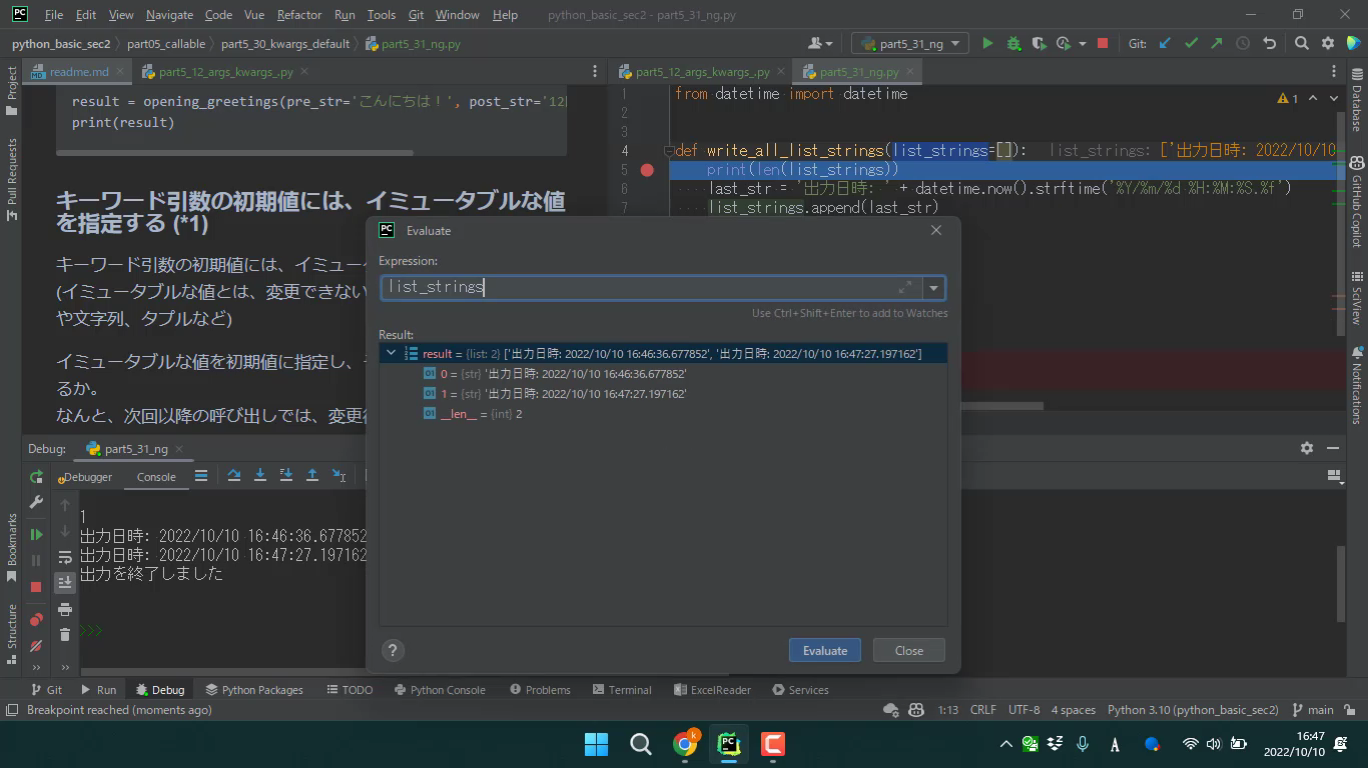
Task: Open the Expression history dropdown arrow
Action: [x=933, y=288]
